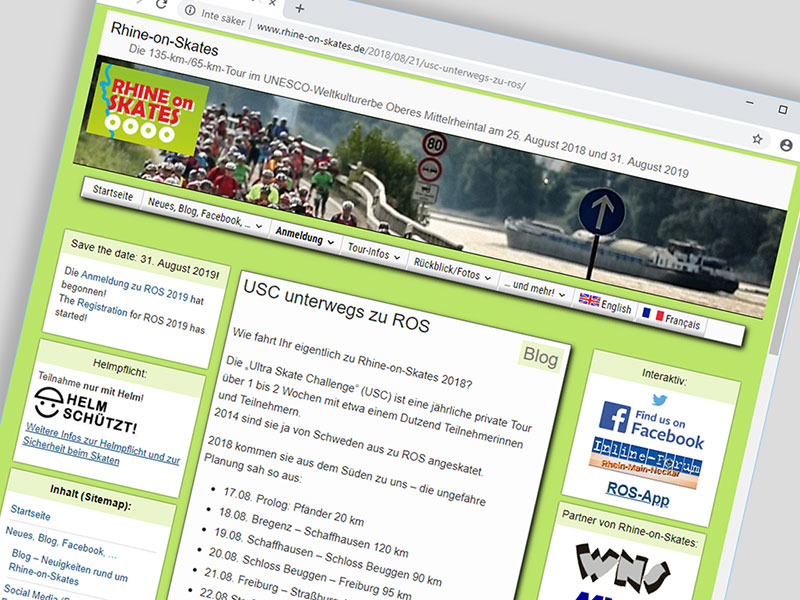Viewport: 800px width, 600px height.
Task: Click the 'Helm schützt!' helmet logo
Action: pyautogui.click(x=86, y=410)
